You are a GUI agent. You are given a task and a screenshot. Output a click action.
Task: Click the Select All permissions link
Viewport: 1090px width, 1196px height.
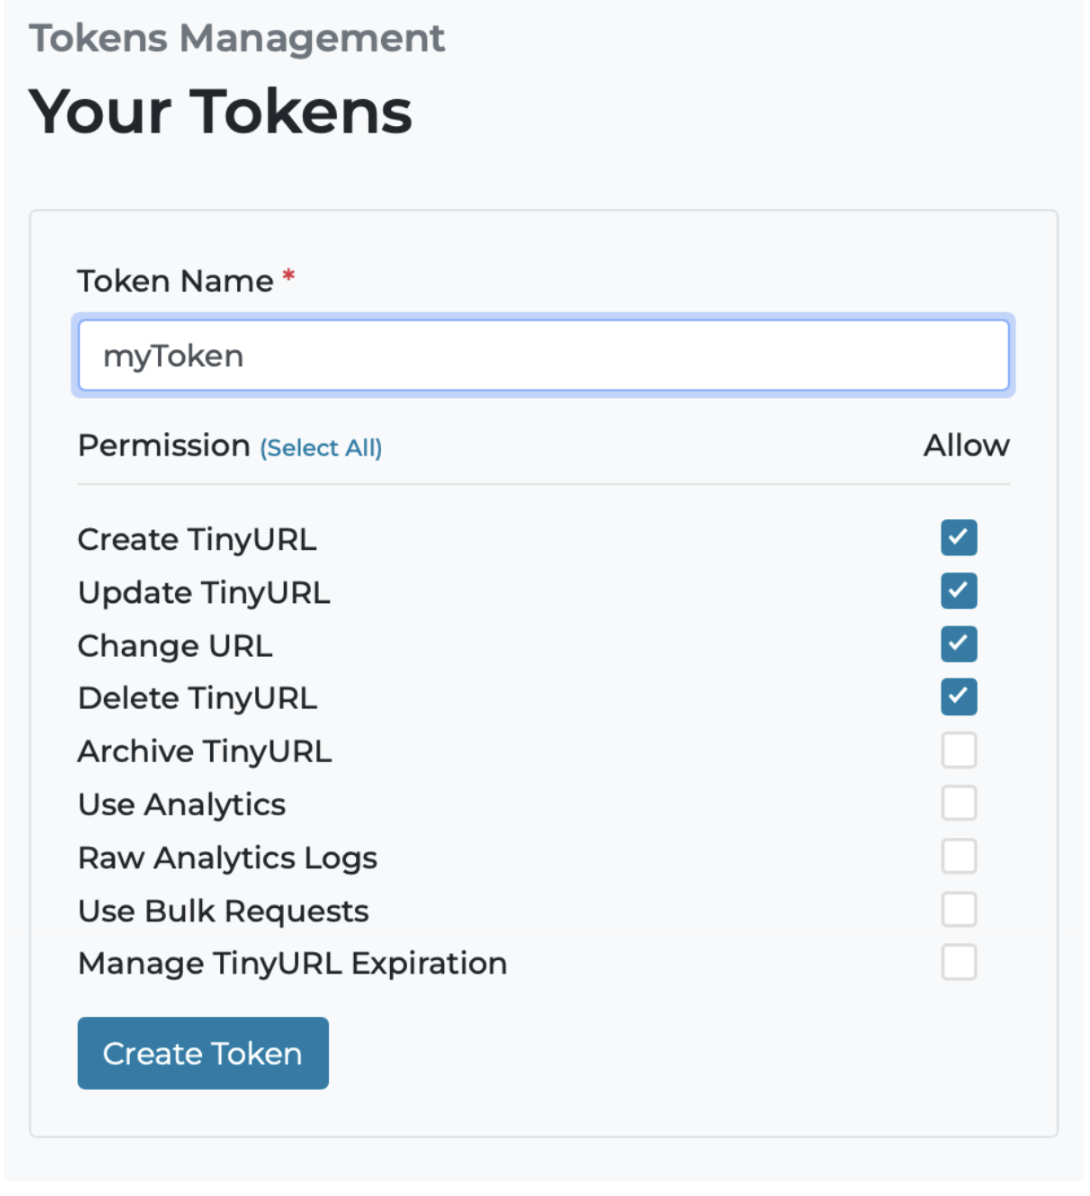pos(321,448)
